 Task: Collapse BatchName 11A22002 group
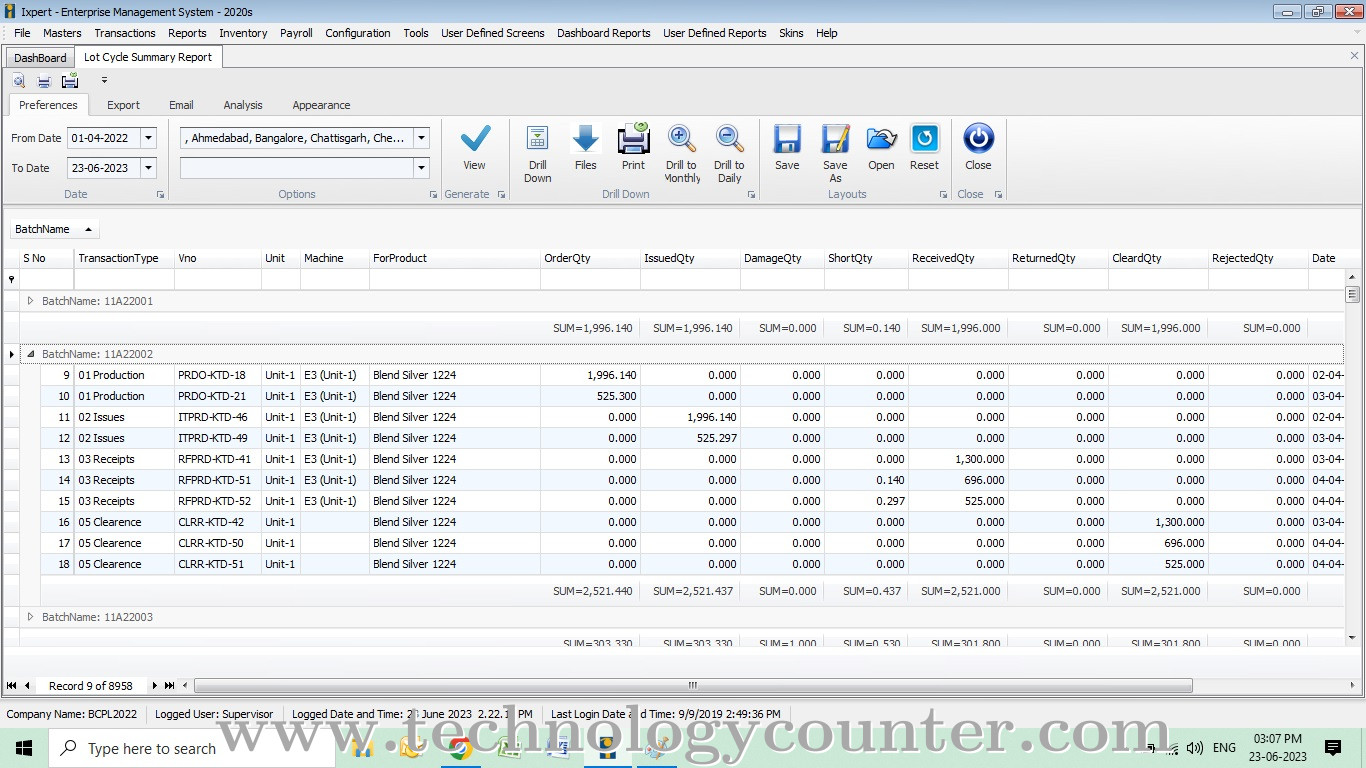click(30, 354)
